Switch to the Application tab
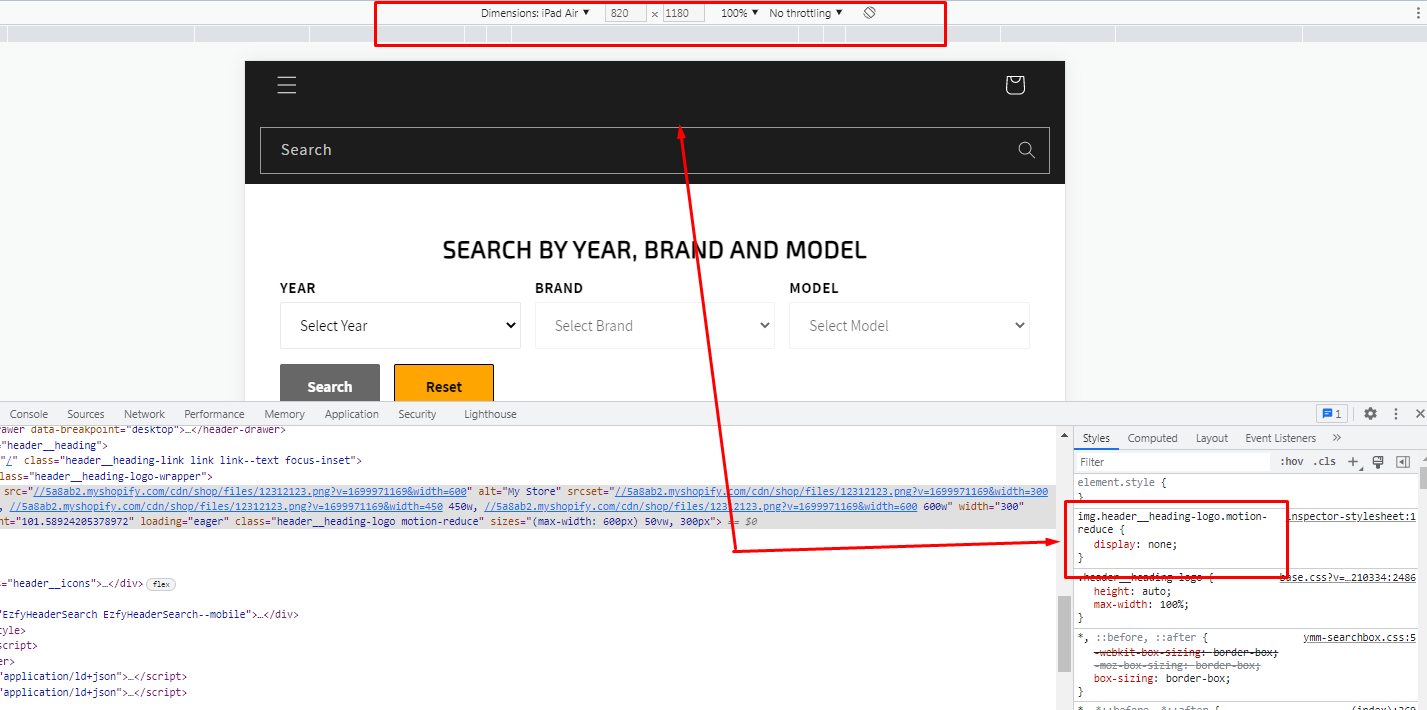This screenshot has height=710, width=1427. (352, 414)
